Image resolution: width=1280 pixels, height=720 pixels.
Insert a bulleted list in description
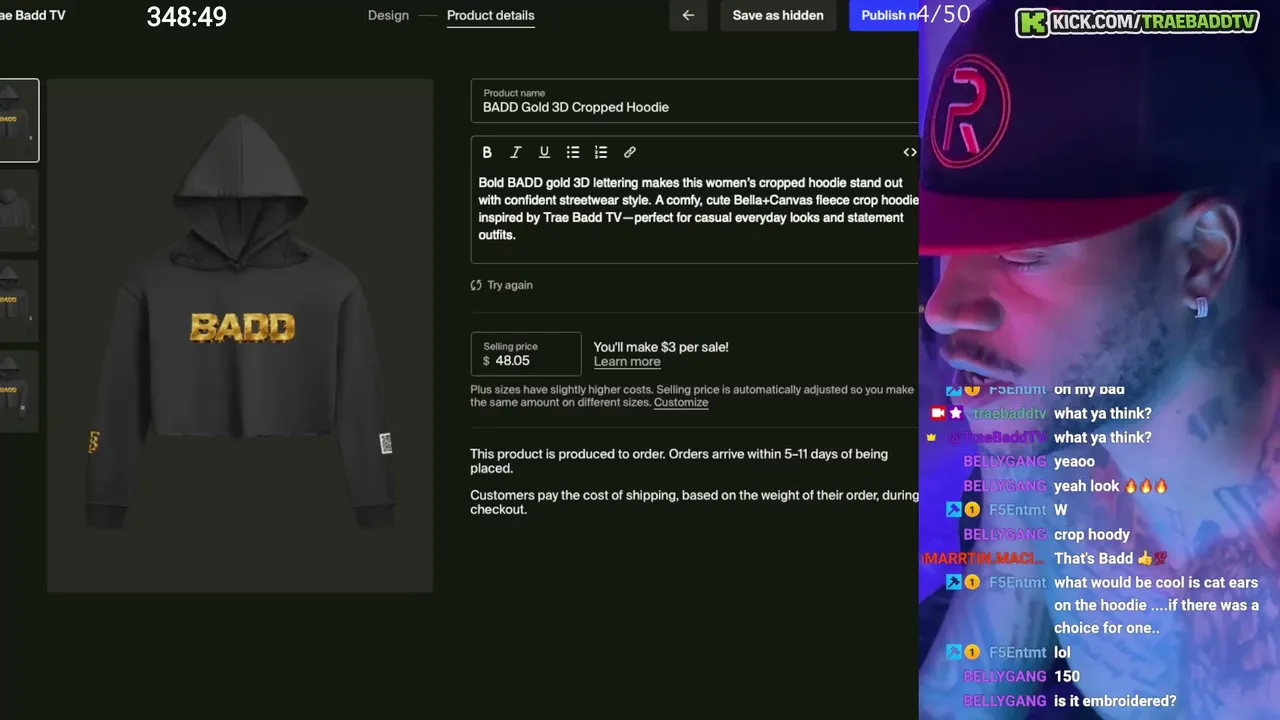573,152
